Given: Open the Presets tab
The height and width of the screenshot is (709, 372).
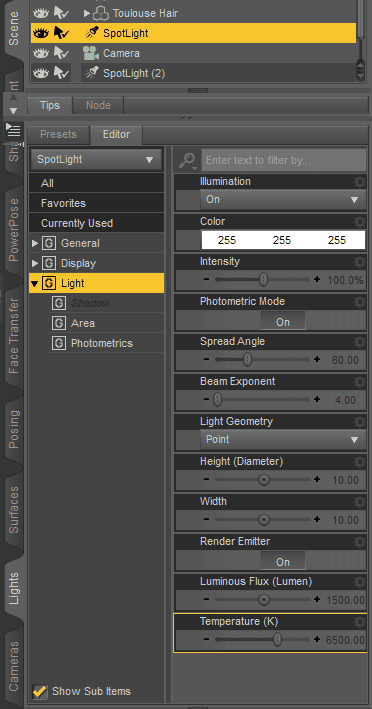Looking at the screenshot, I should [x=58, y=134].
